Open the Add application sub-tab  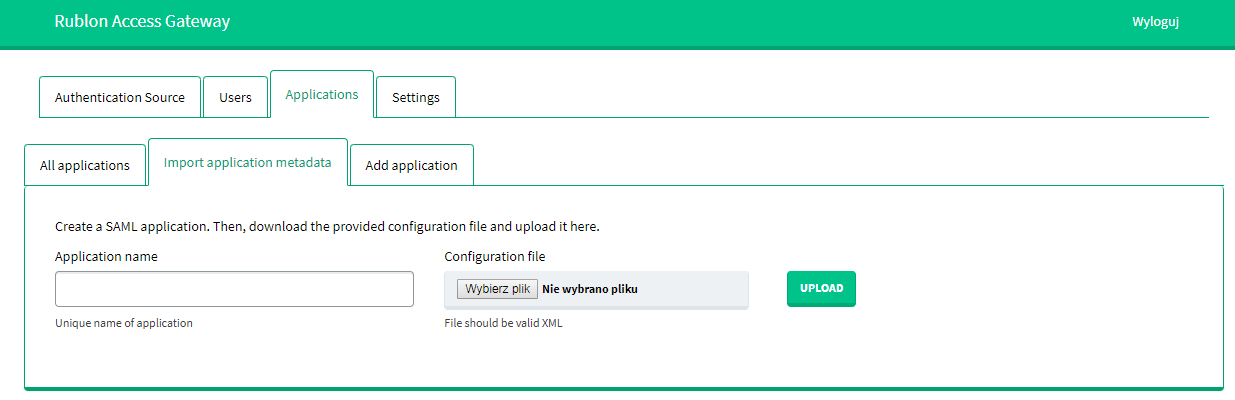(x=411, y=165)
